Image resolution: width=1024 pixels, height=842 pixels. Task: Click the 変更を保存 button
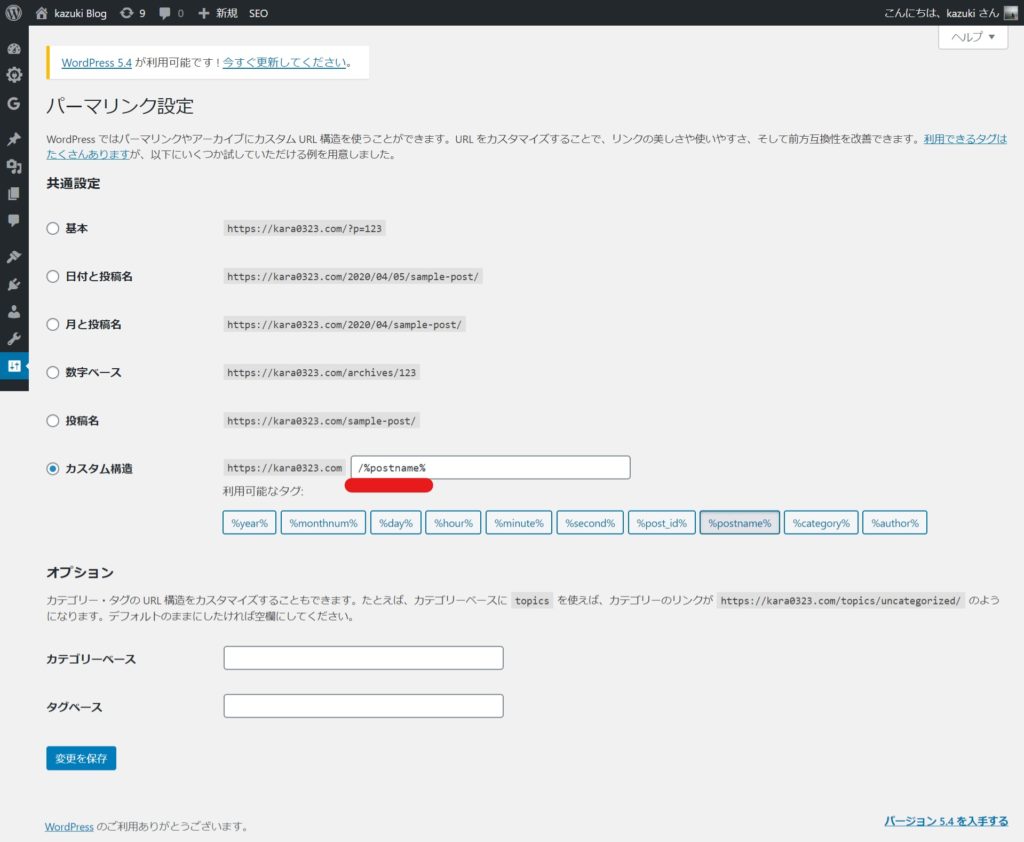coord(81,758)
